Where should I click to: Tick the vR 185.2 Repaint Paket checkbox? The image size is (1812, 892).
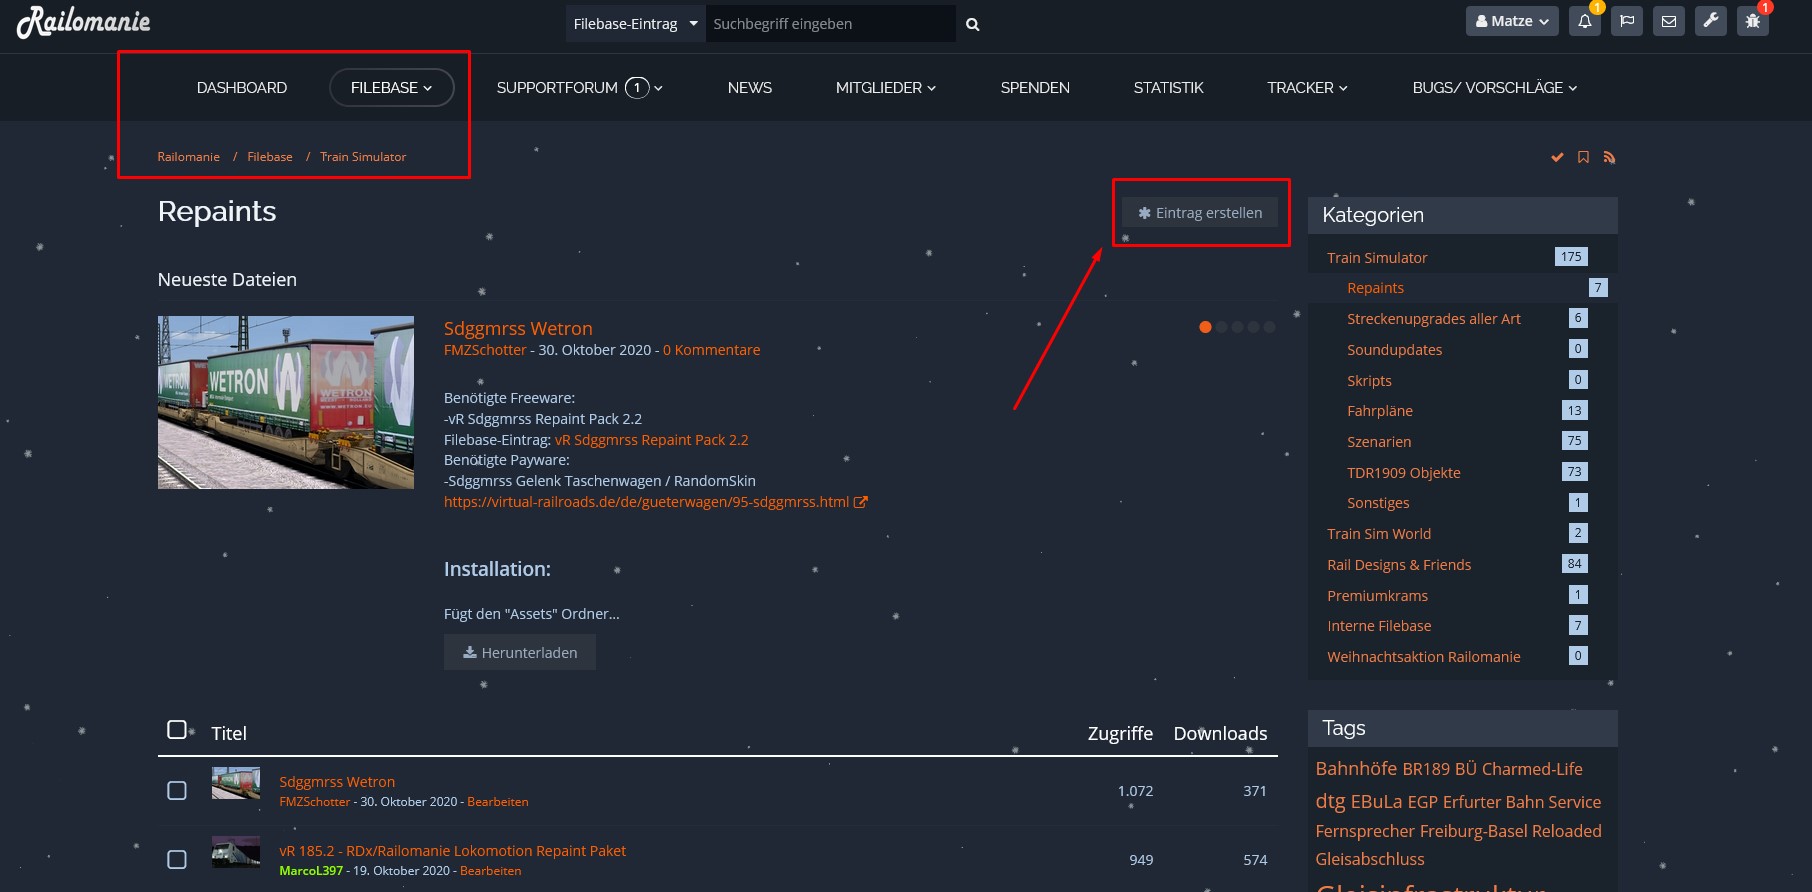(177, 860)
